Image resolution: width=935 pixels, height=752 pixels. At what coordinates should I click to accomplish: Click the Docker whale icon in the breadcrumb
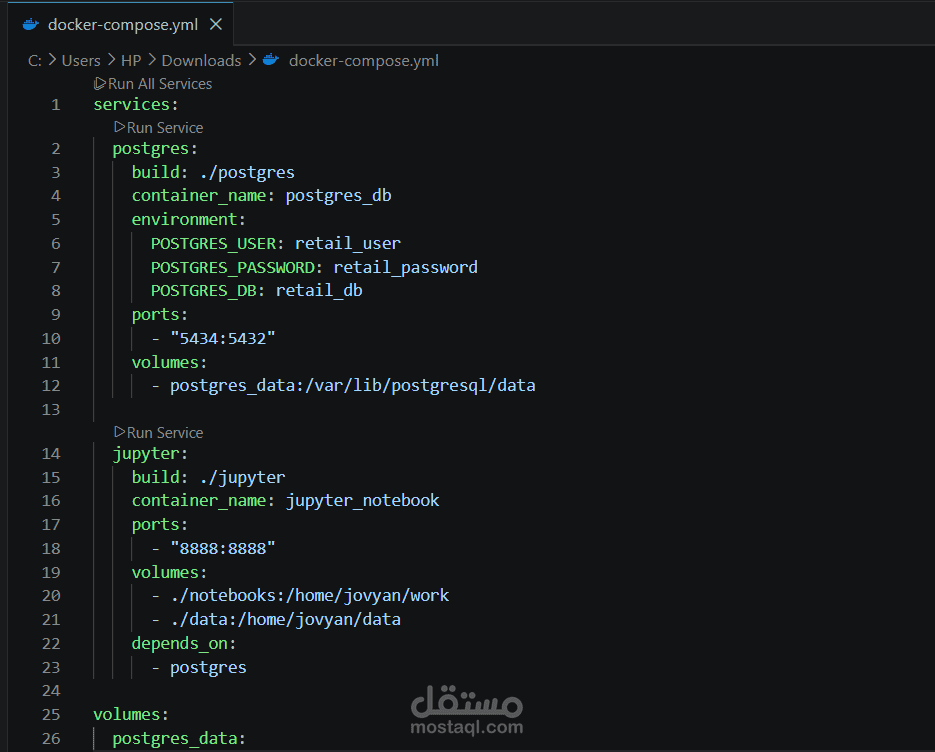(271, 60)
